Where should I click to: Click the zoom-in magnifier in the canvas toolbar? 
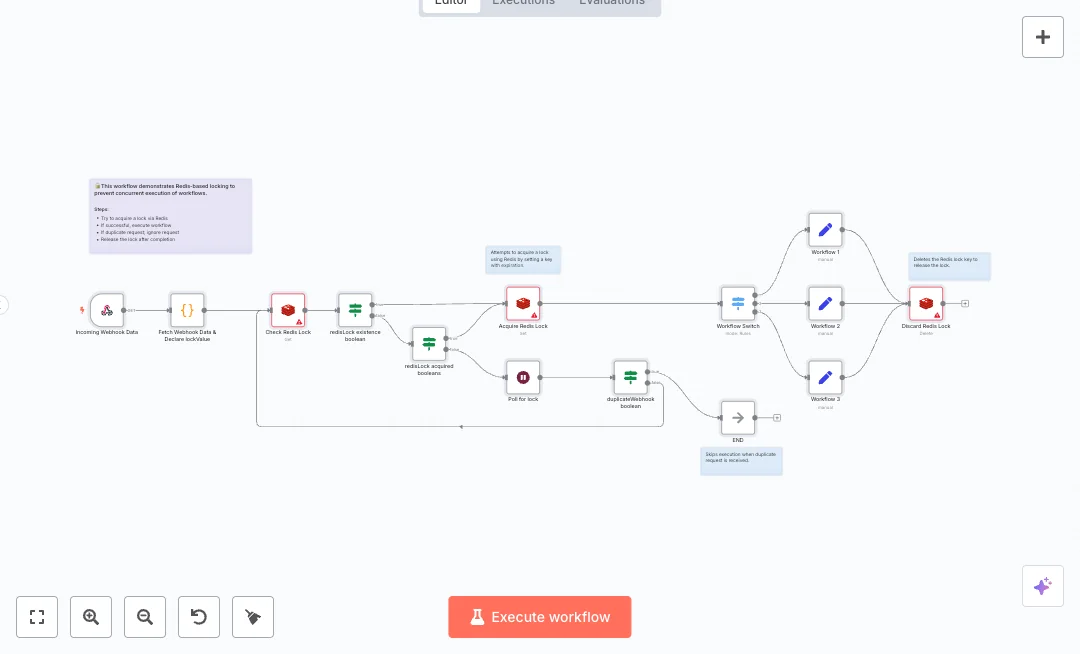tap(91, 617)
